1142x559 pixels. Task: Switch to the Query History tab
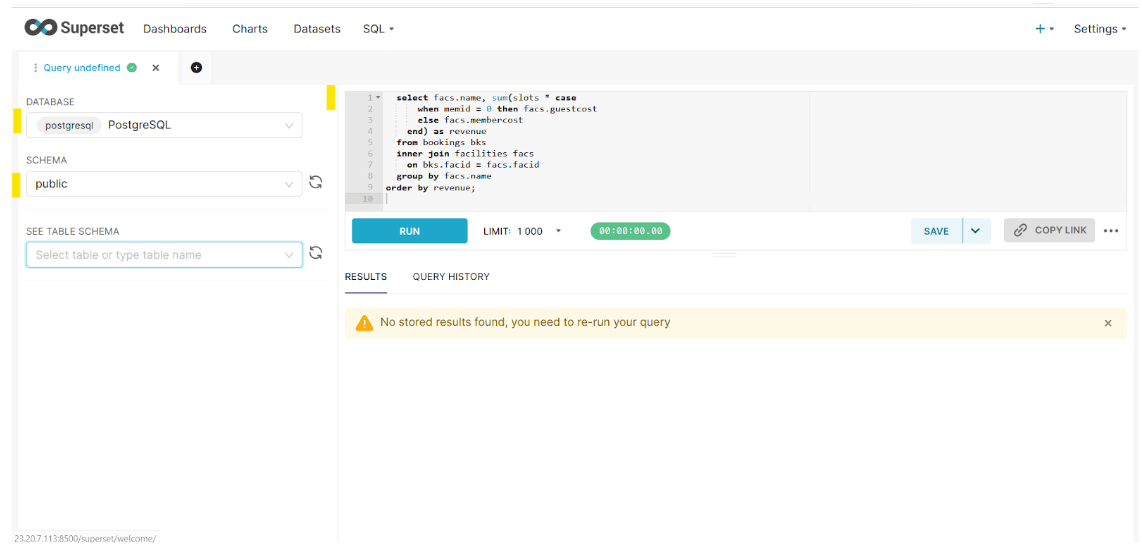[451, 277]
